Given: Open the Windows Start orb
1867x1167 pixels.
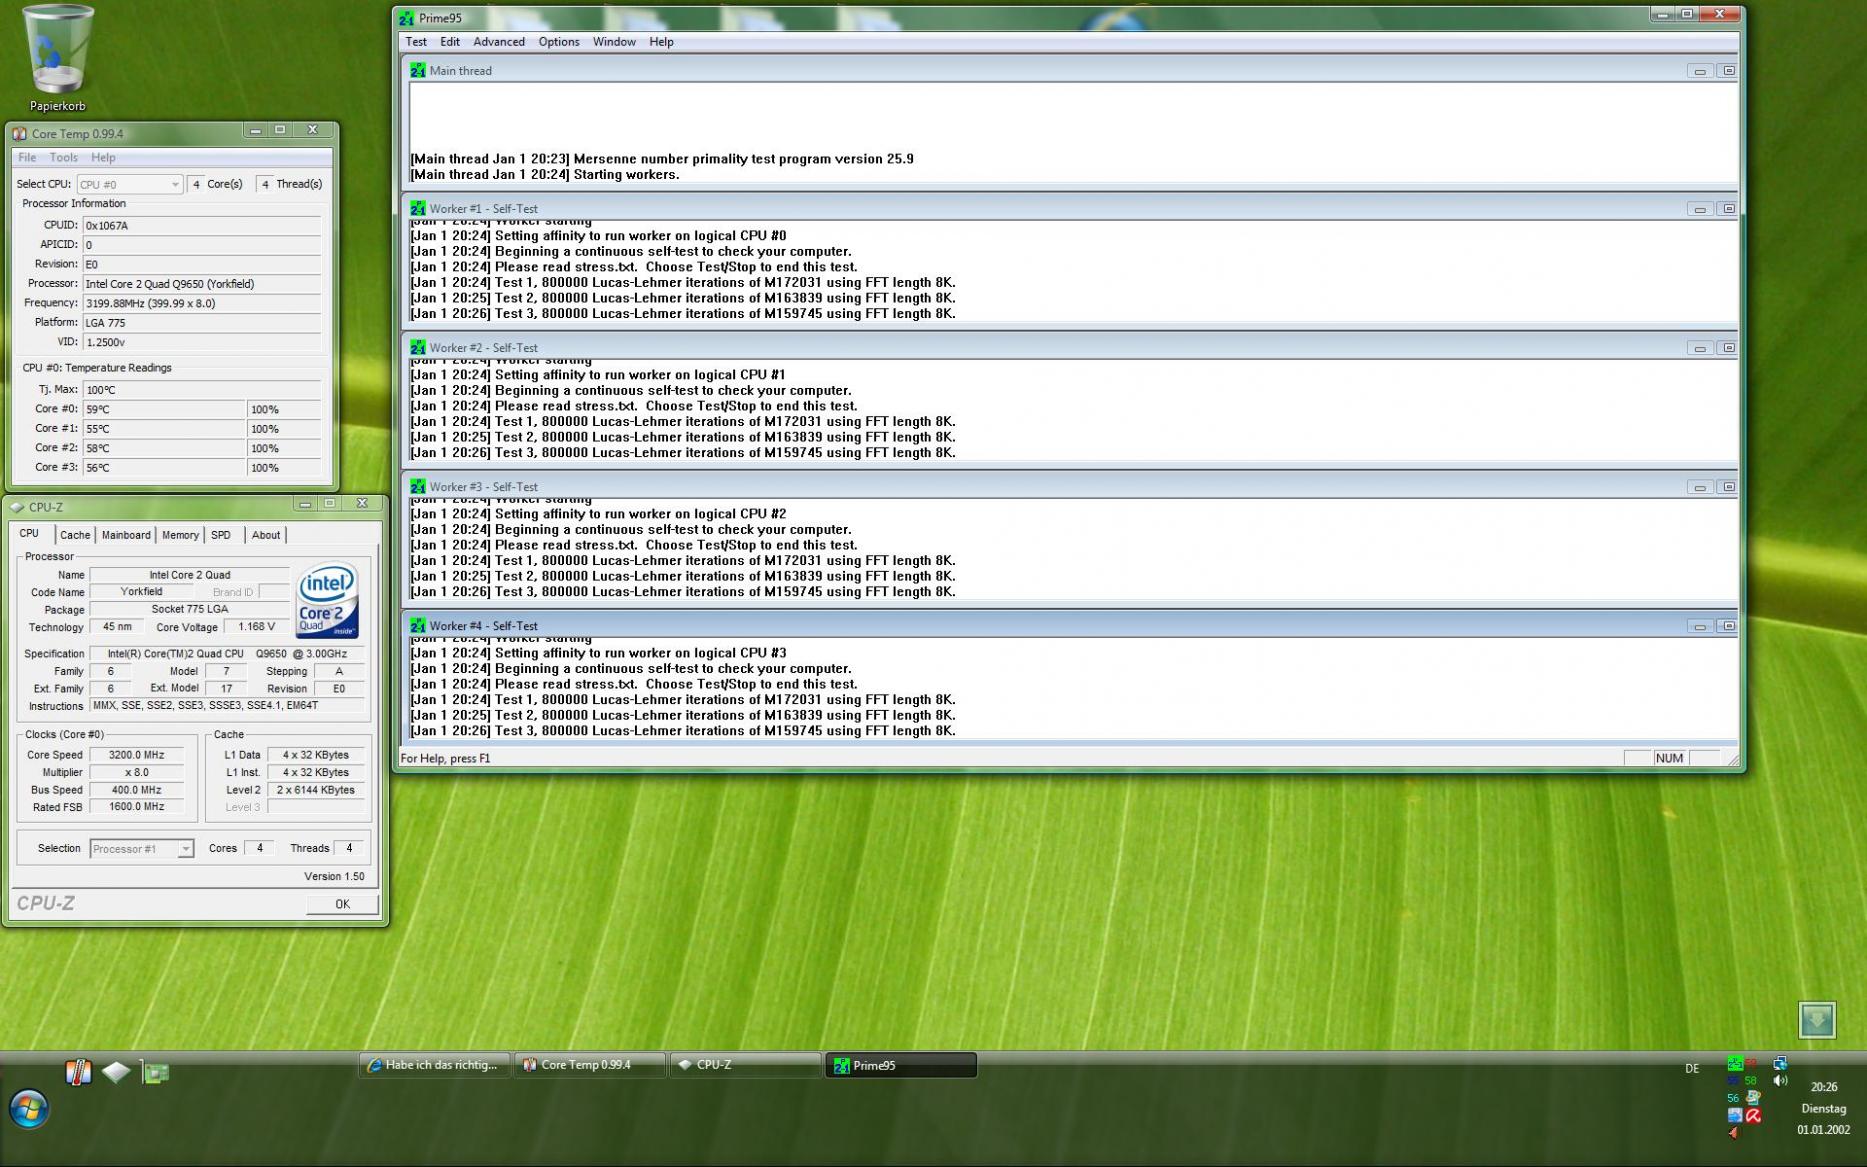Looking at the screenshot, I should (x=29, y=1109).
